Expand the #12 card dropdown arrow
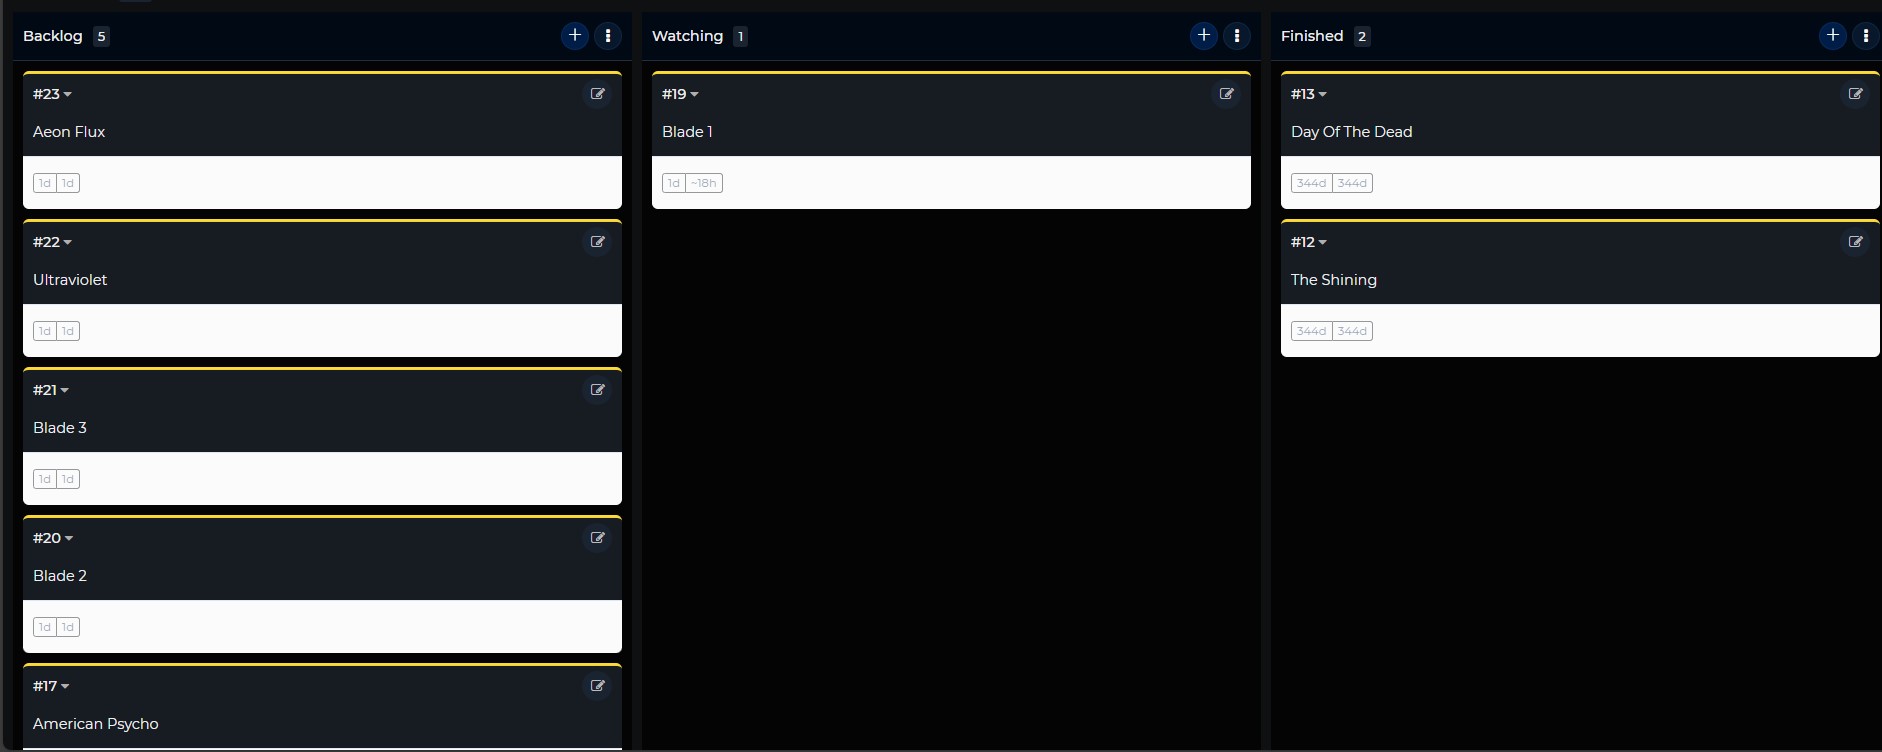1882x752 pixels. point(1322,243)
